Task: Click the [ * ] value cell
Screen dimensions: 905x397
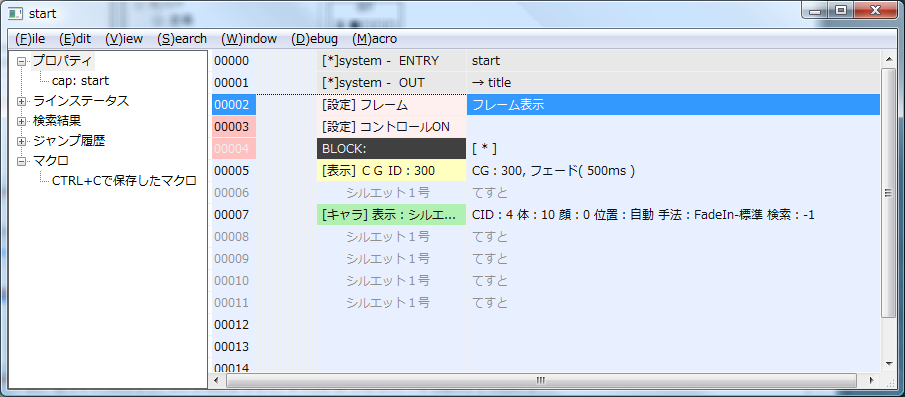Action: point(673,149)
